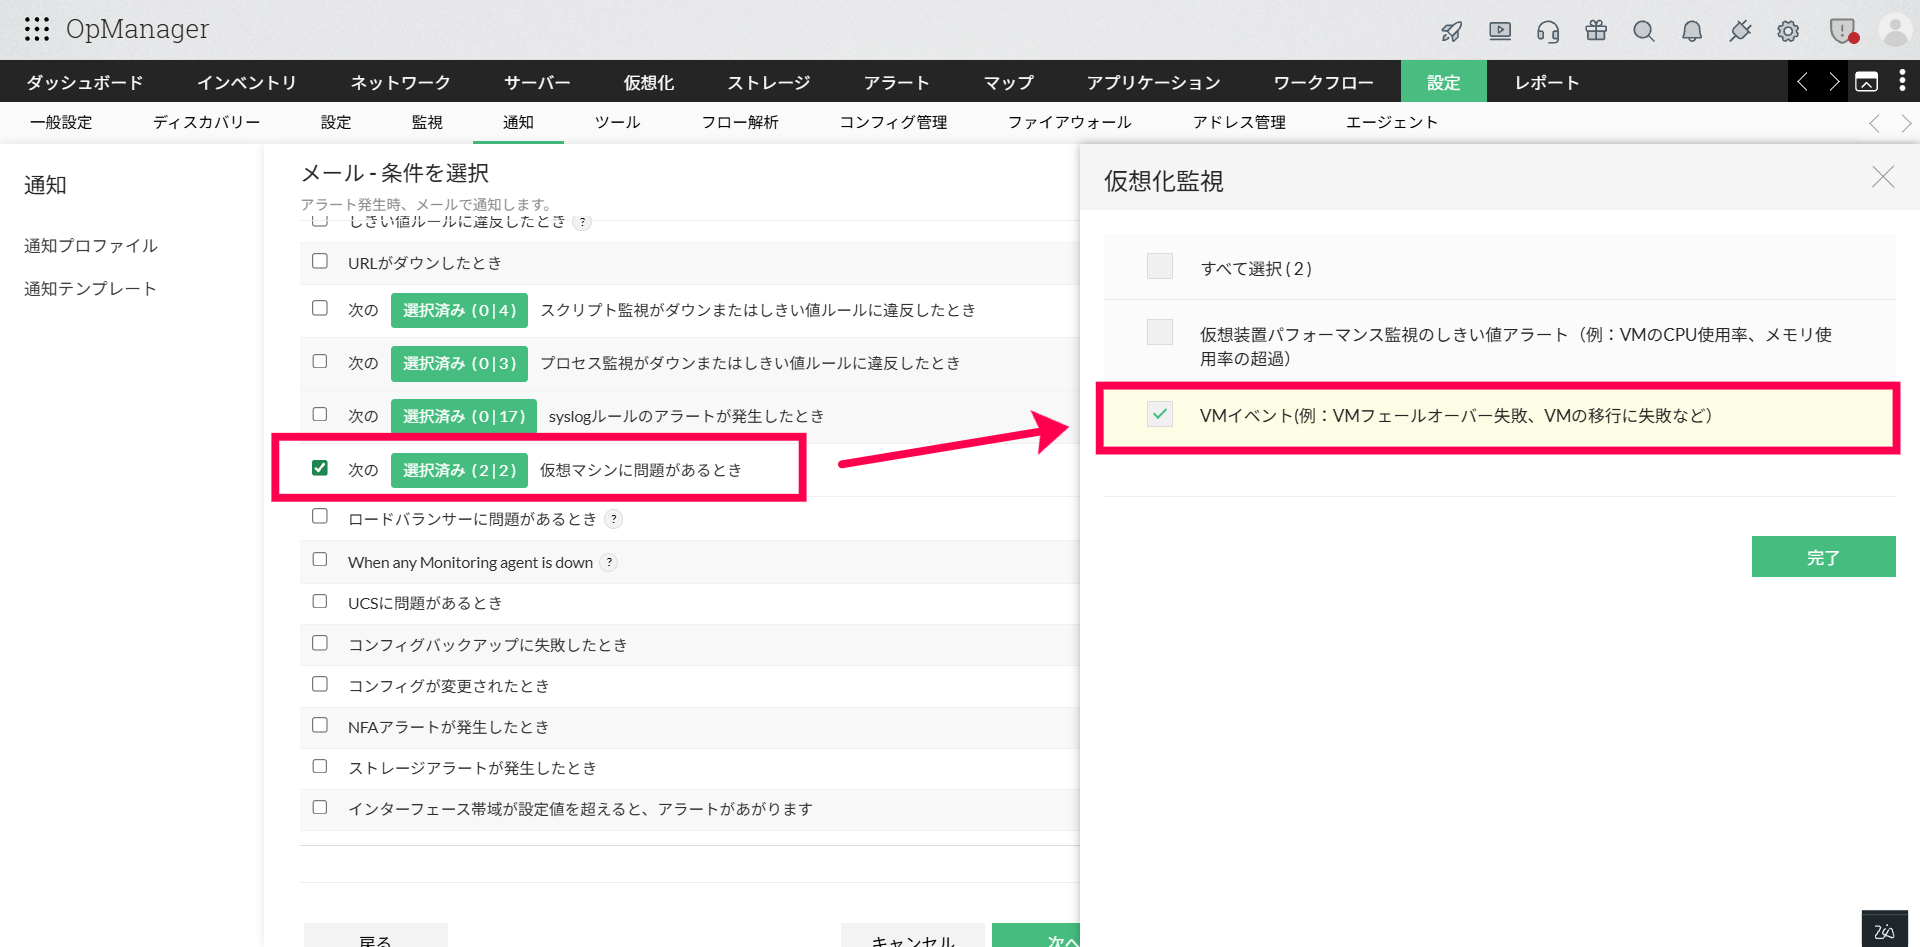This screenshot has width=1920, height=947.
Task: Click the submenu right chevron
Action: coord(1906,123)
